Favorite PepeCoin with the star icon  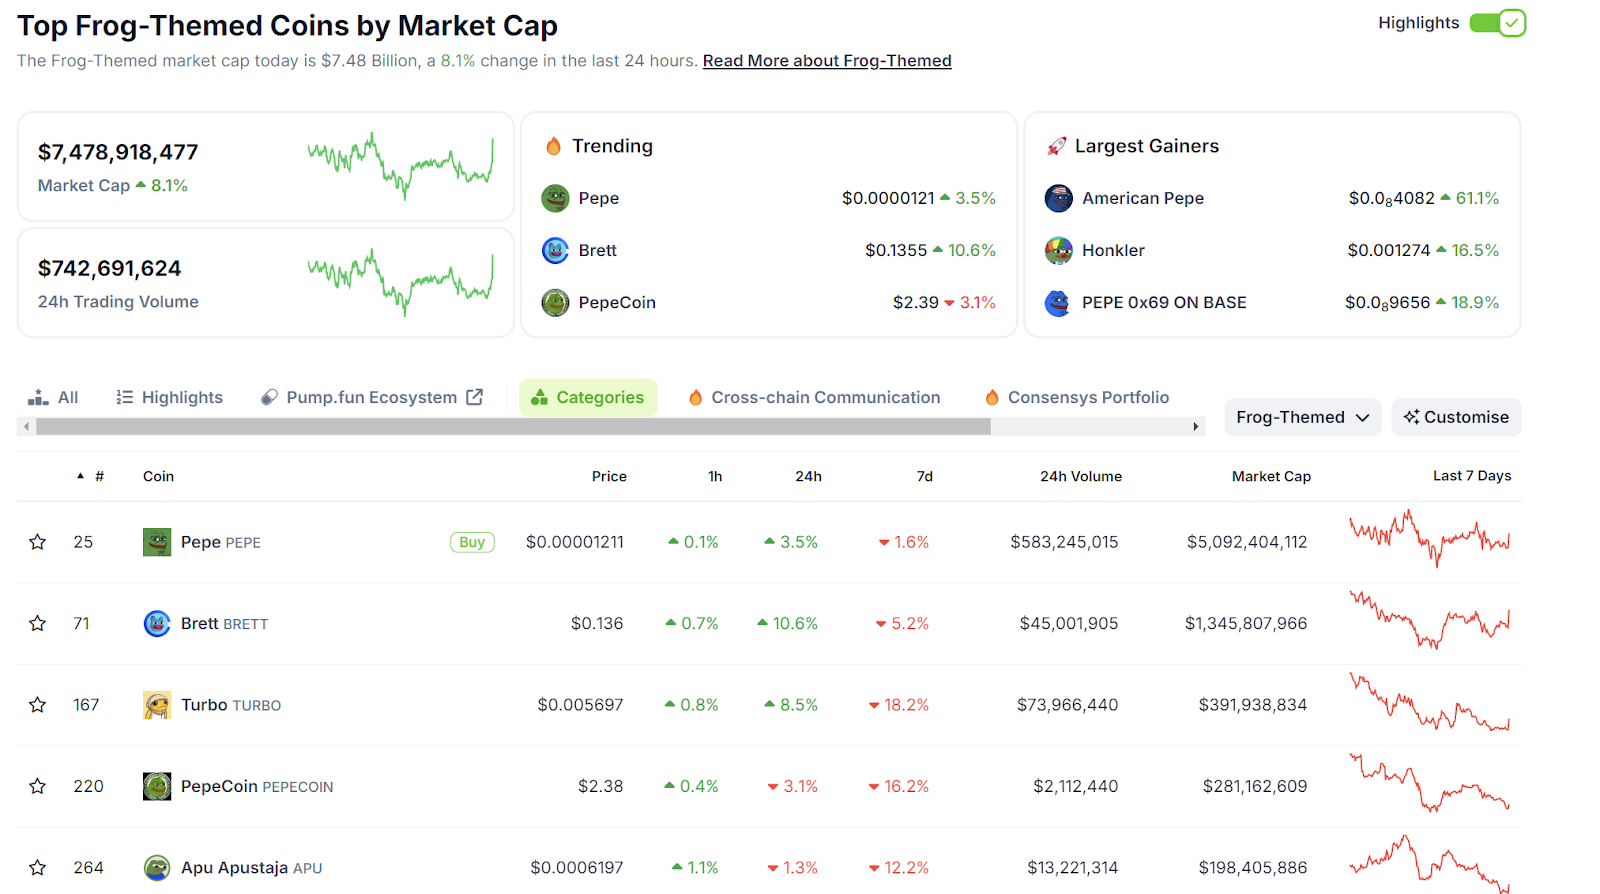tap(38, 786)
